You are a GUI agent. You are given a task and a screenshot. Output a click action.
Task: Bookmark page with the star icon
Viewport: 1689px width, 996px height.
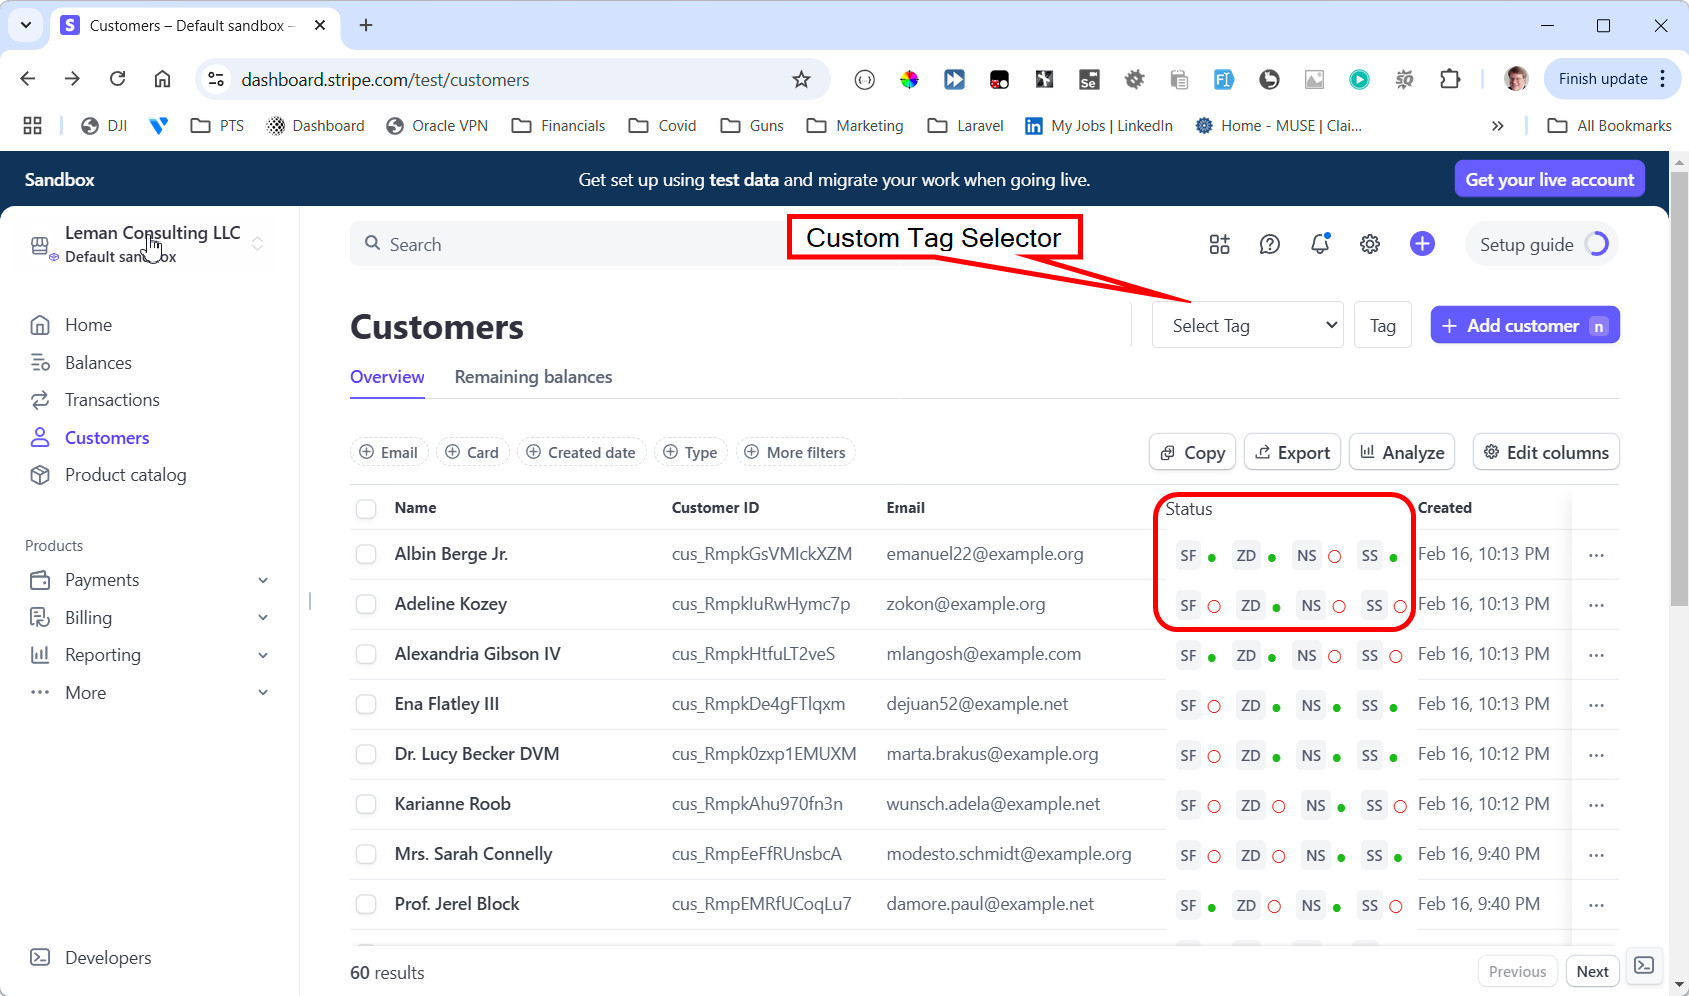(x=801, y=79)
